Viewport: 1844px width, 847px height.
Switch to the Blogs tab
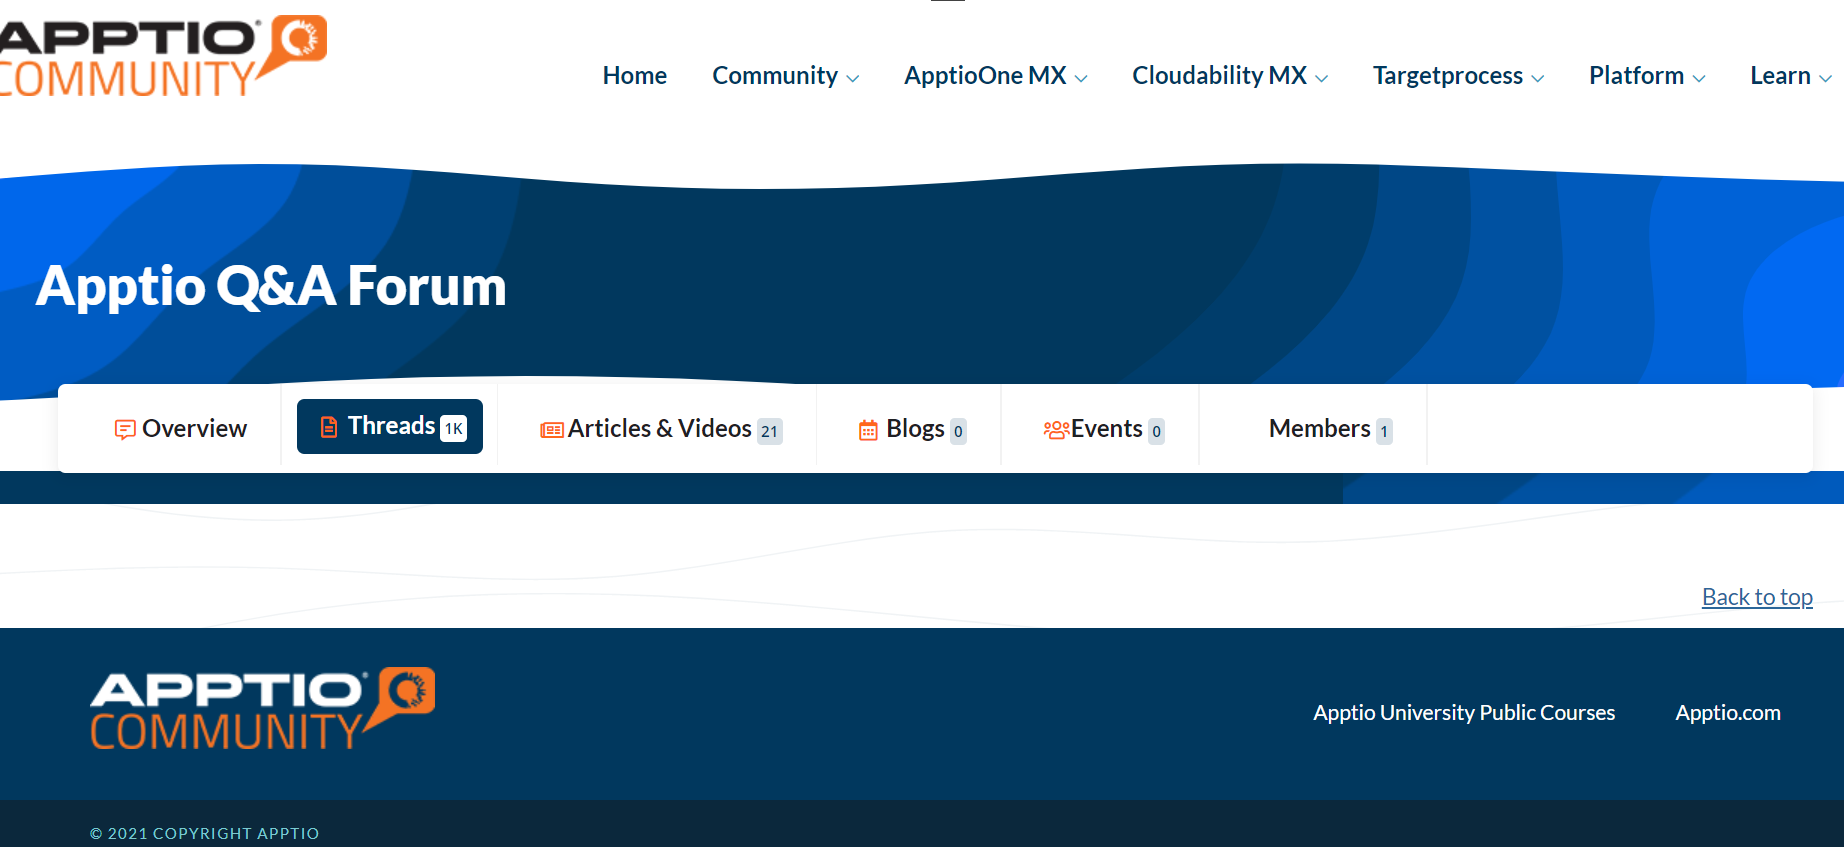tap(912, 429)
